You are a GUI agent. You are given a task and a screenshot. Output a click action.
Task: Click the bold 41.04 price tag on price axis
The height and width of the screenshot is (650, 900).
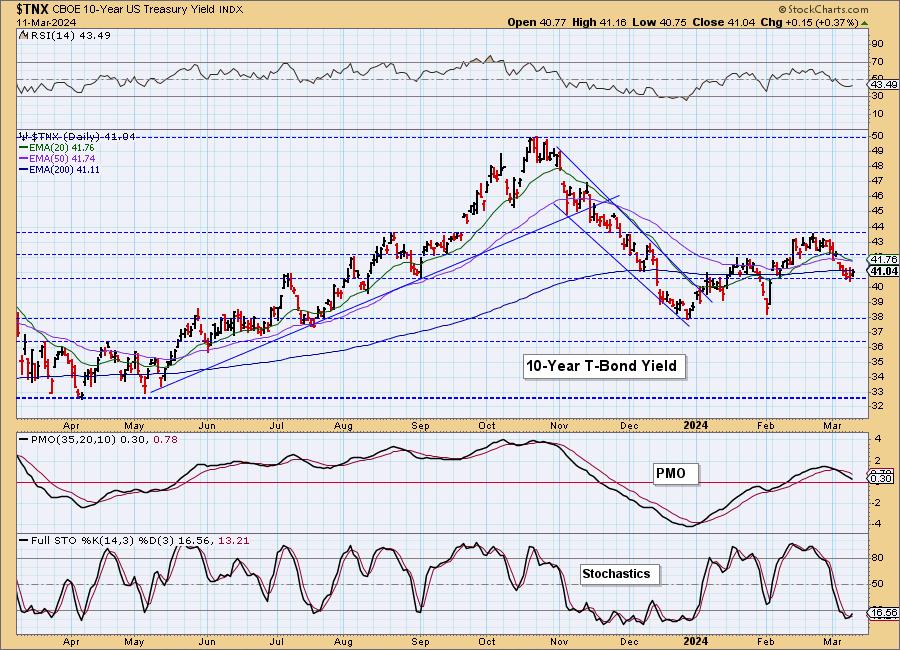pyautogui.click(x=884, y=271)
